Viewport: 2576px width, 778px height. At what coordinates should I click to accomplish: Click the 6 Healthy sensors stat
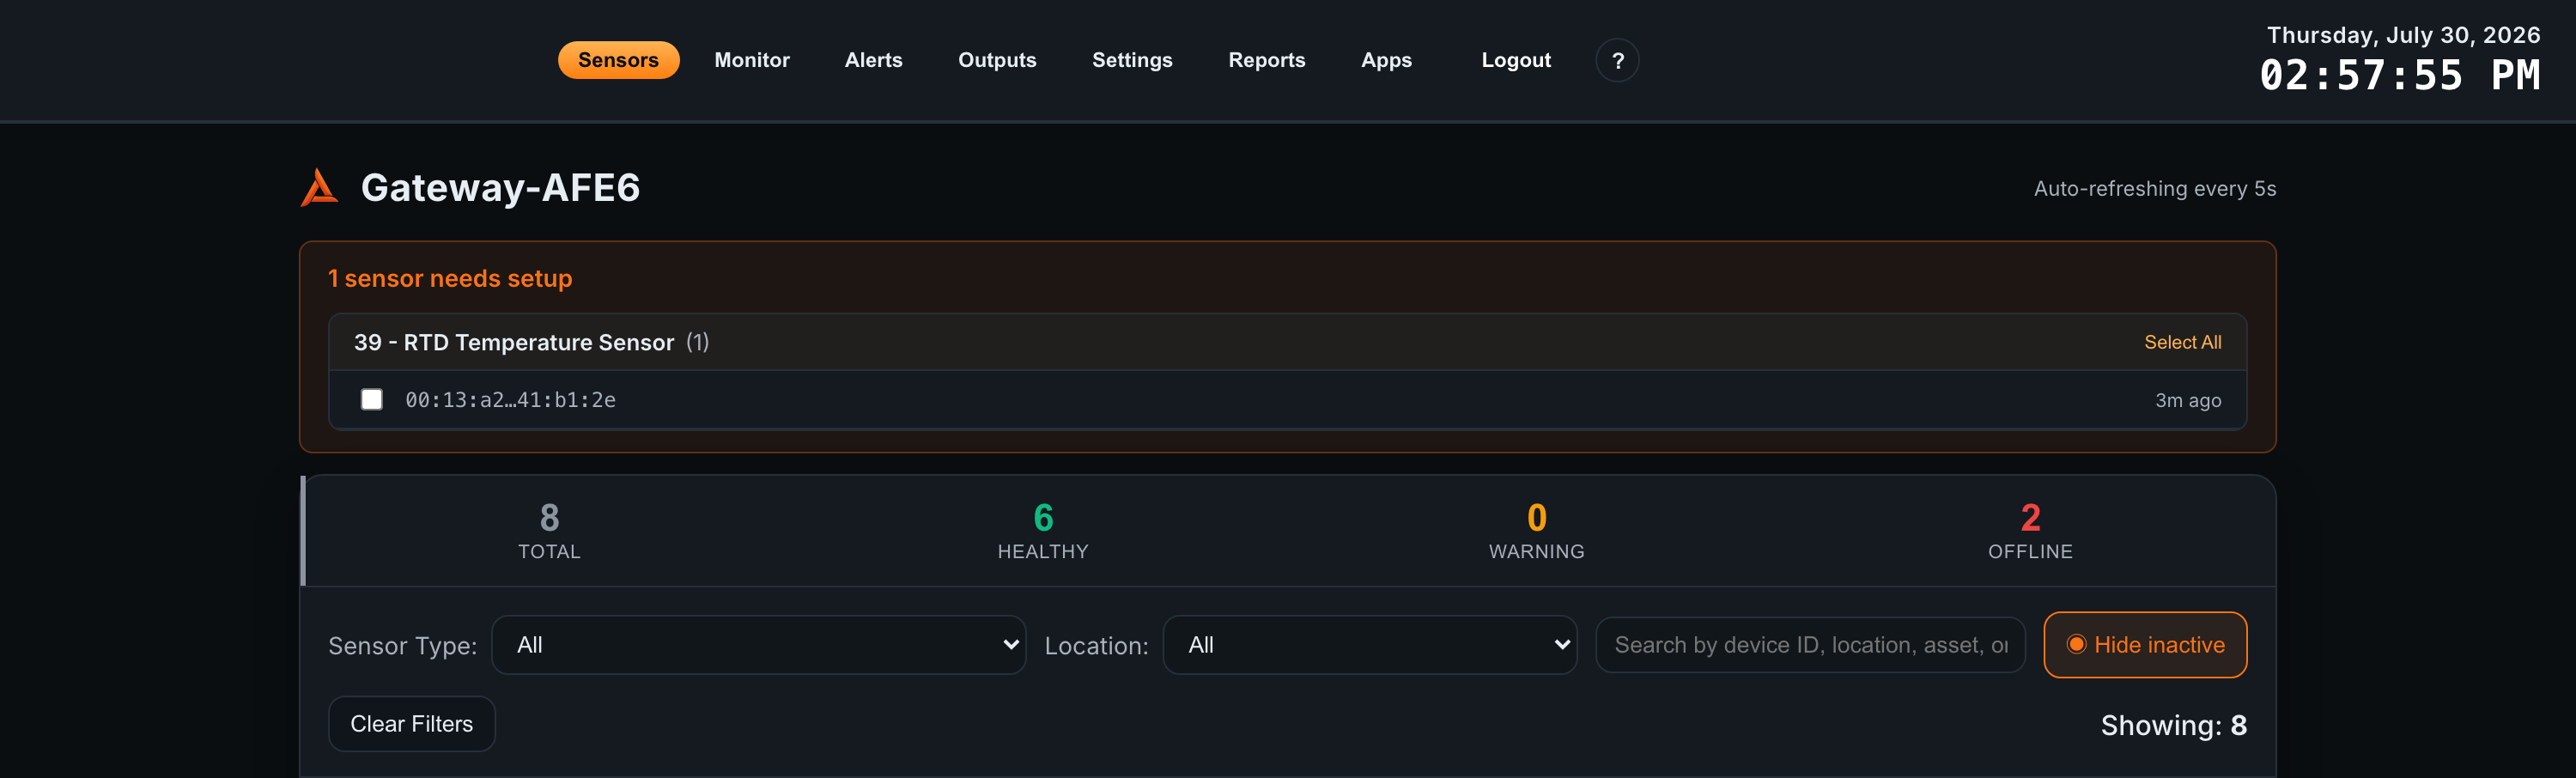[1042, 531]
